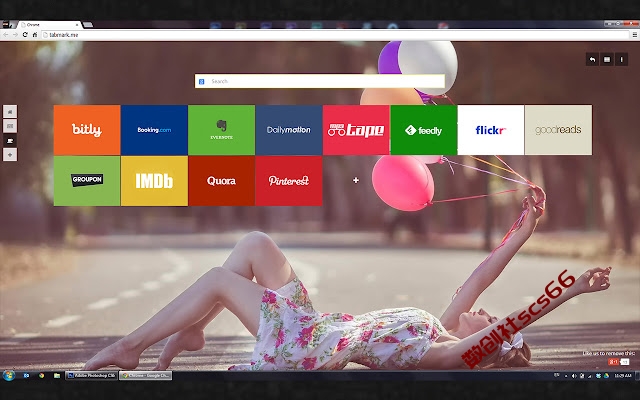Open the Pinterest tile

tap(289, 181)
